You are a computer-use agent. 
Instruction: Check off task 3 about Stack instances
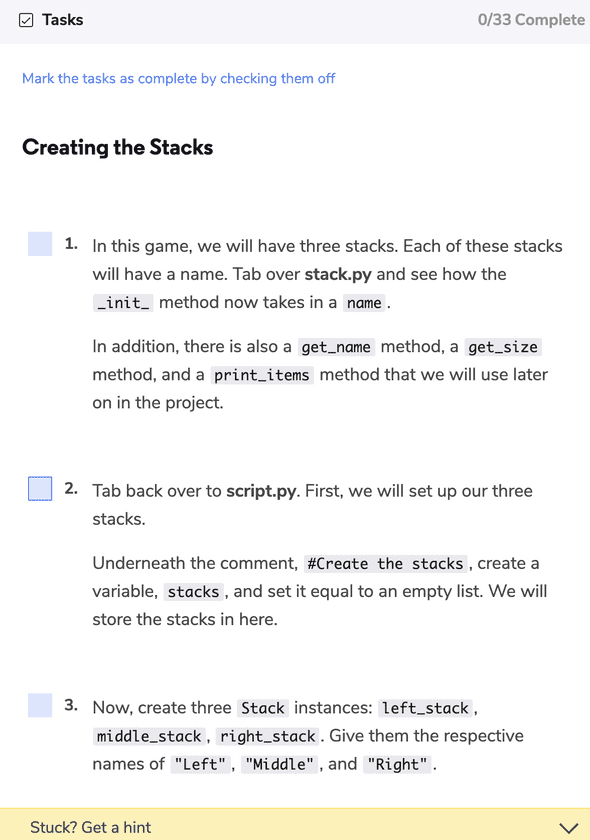pos(40,705)
